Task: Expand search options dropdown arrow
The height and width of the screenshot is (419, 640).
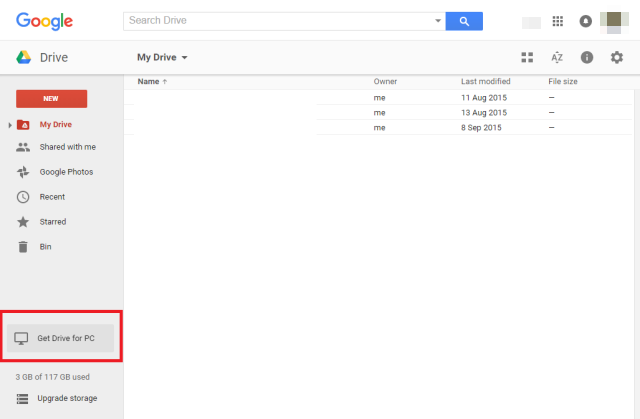Action: pyautogui.click(x=437, y=20)
